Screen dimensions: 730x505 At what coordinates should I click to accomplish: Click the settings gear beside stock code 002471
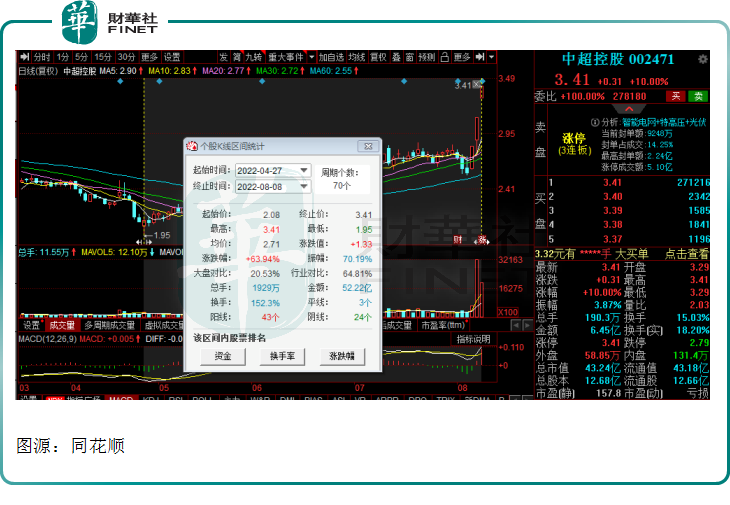coord(701,58)
